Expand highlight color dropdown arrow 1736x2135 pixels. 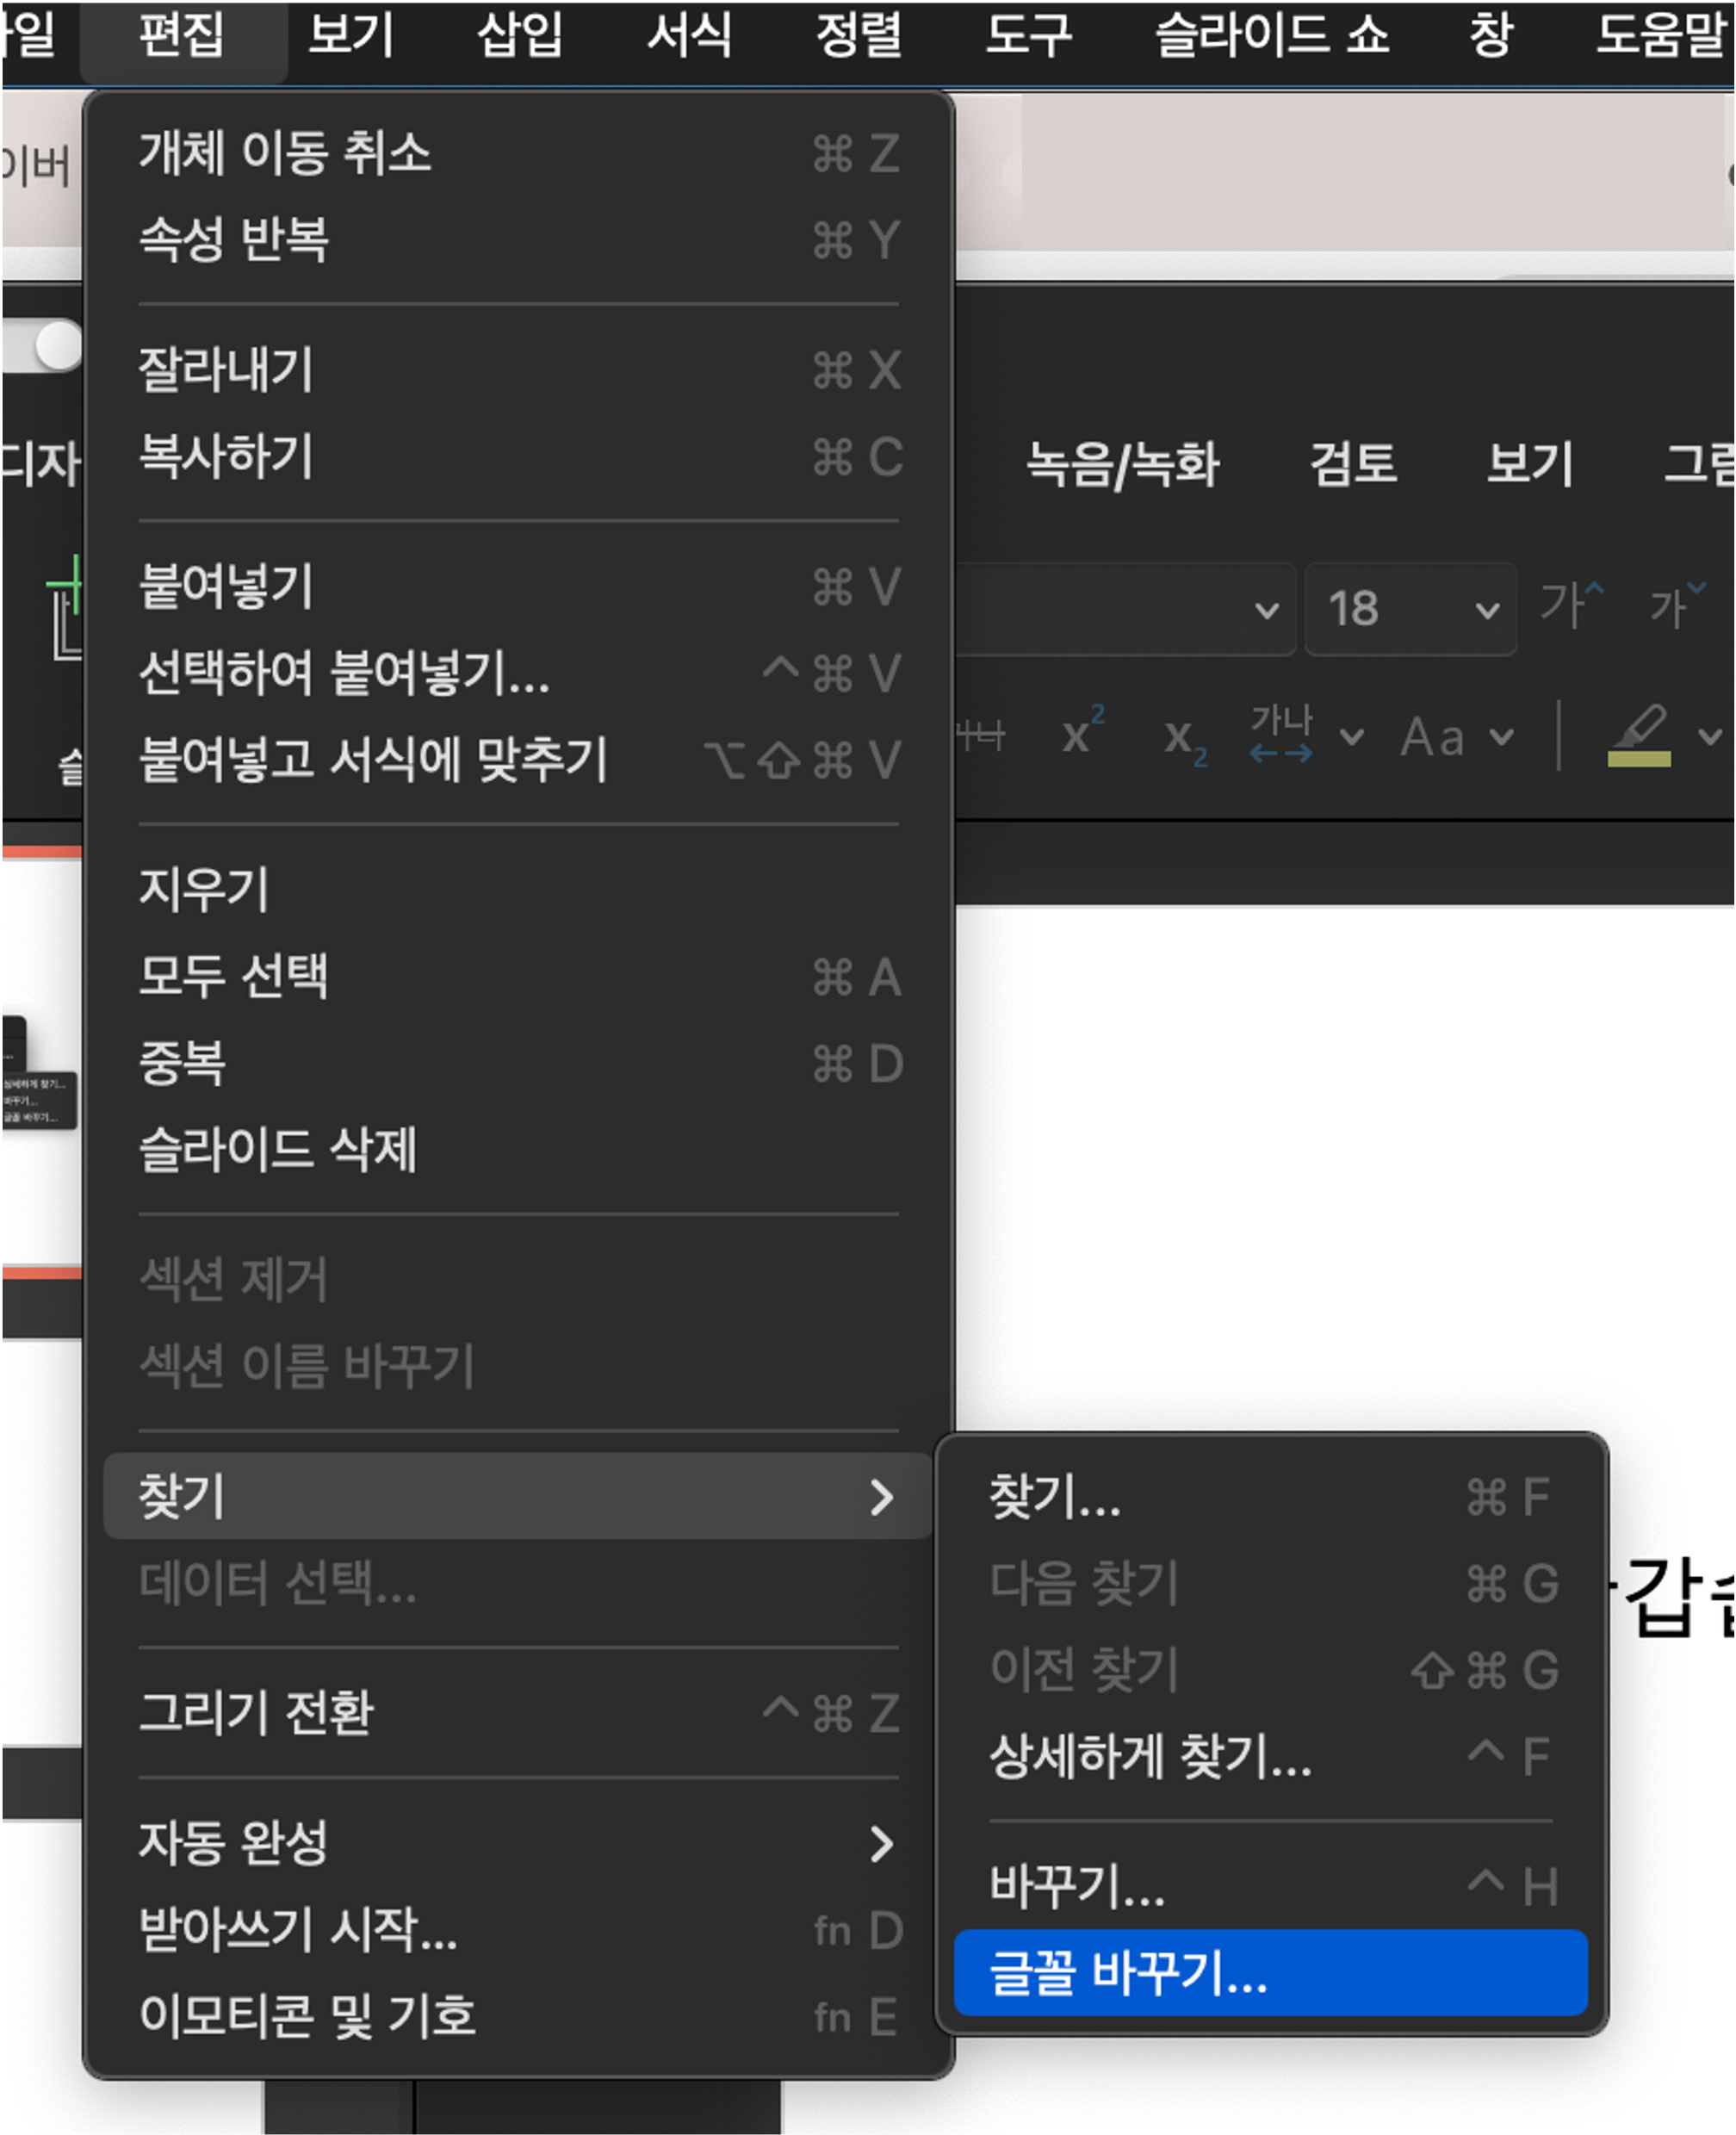coord(1709,737)
